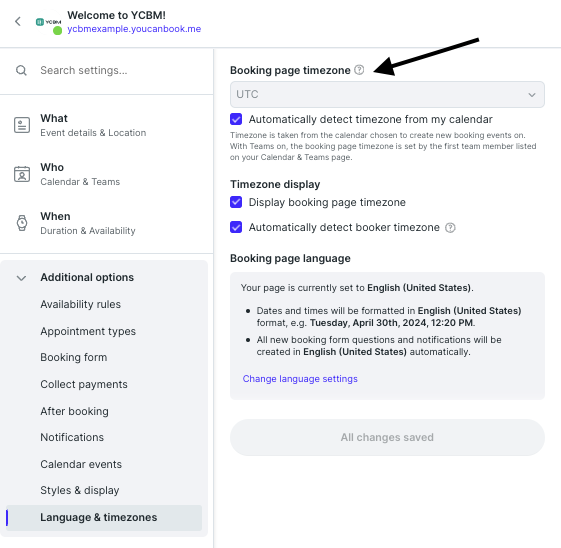This screenshot has height=548, width=561.
Task: Open Availability rules settings
Action: tap(81, 304)
